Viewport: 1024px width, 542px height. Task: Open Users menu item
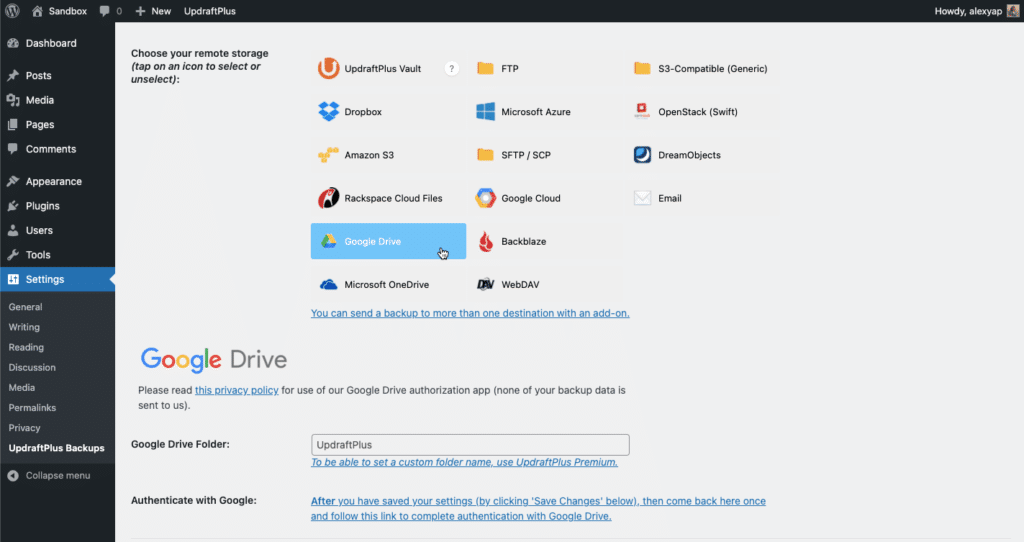point(57,231)
